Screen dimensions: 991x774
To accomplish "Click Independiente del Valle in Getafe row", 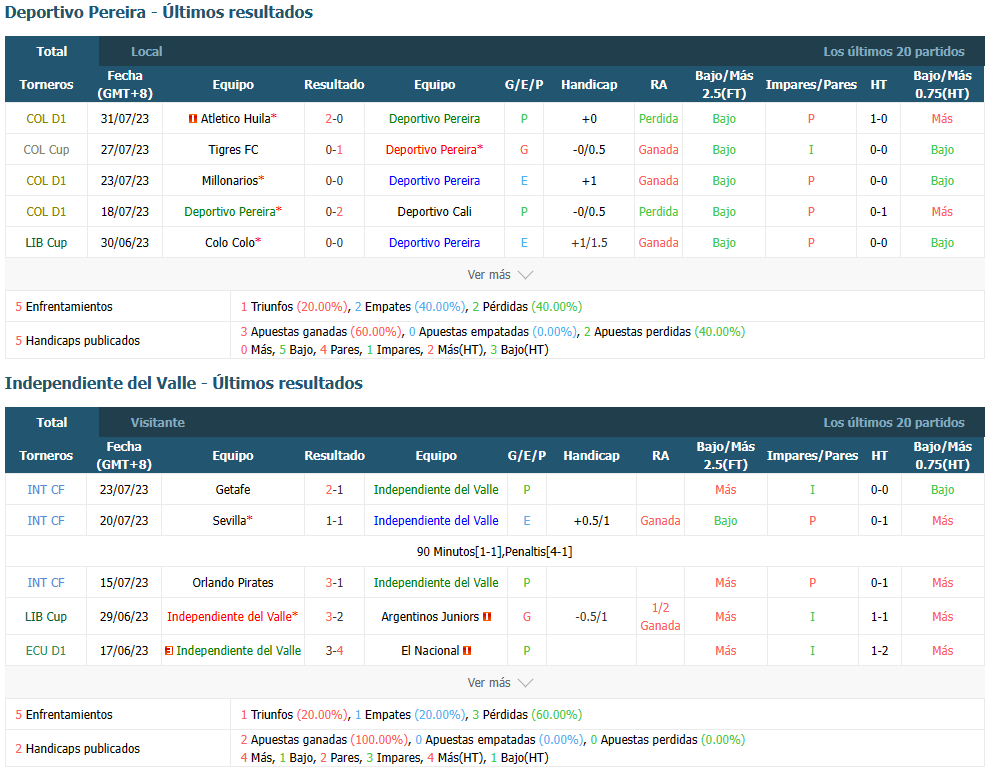I will (x=436, y=490).
